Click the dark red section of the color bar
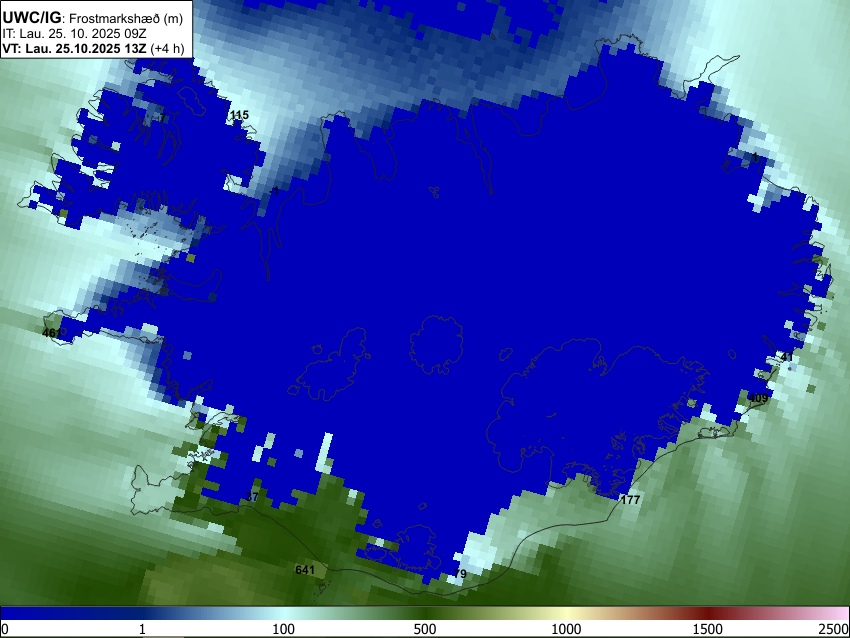The image size is (850, 638). tap(708, 613)
